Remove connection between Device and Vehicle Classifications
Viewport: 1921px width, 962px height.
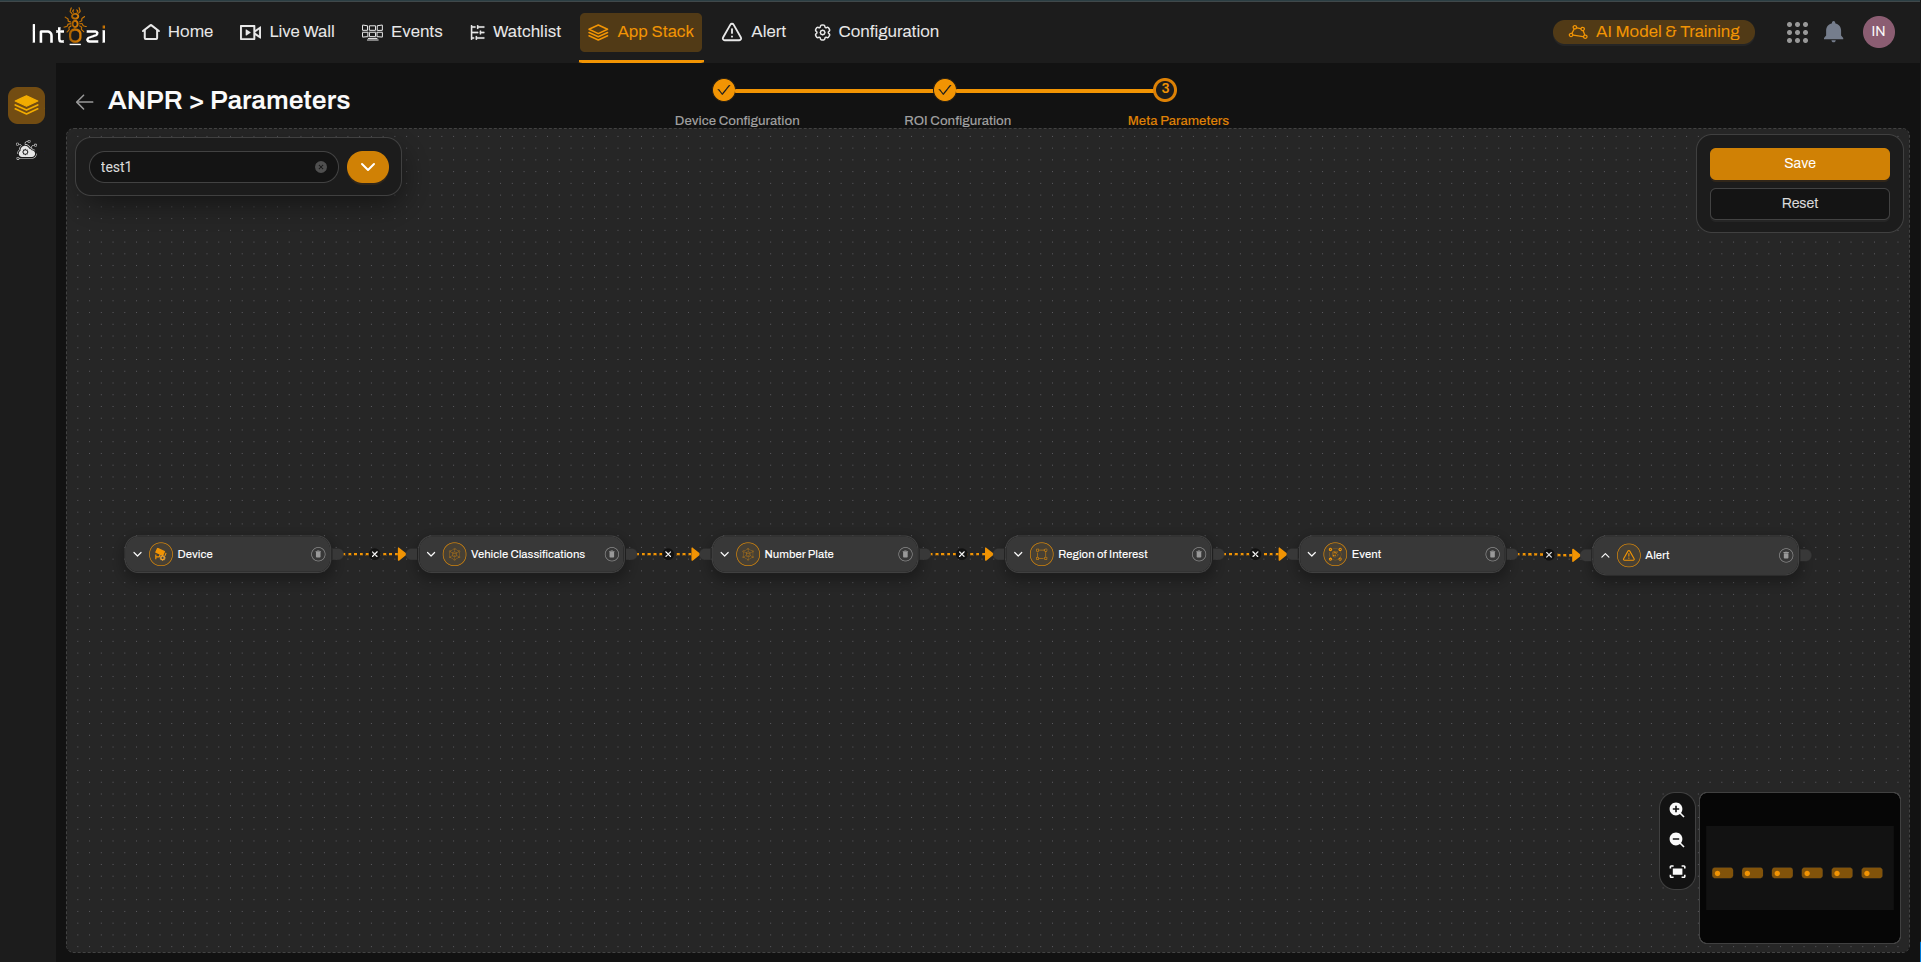pyautogui.click(x=375, y=554)
